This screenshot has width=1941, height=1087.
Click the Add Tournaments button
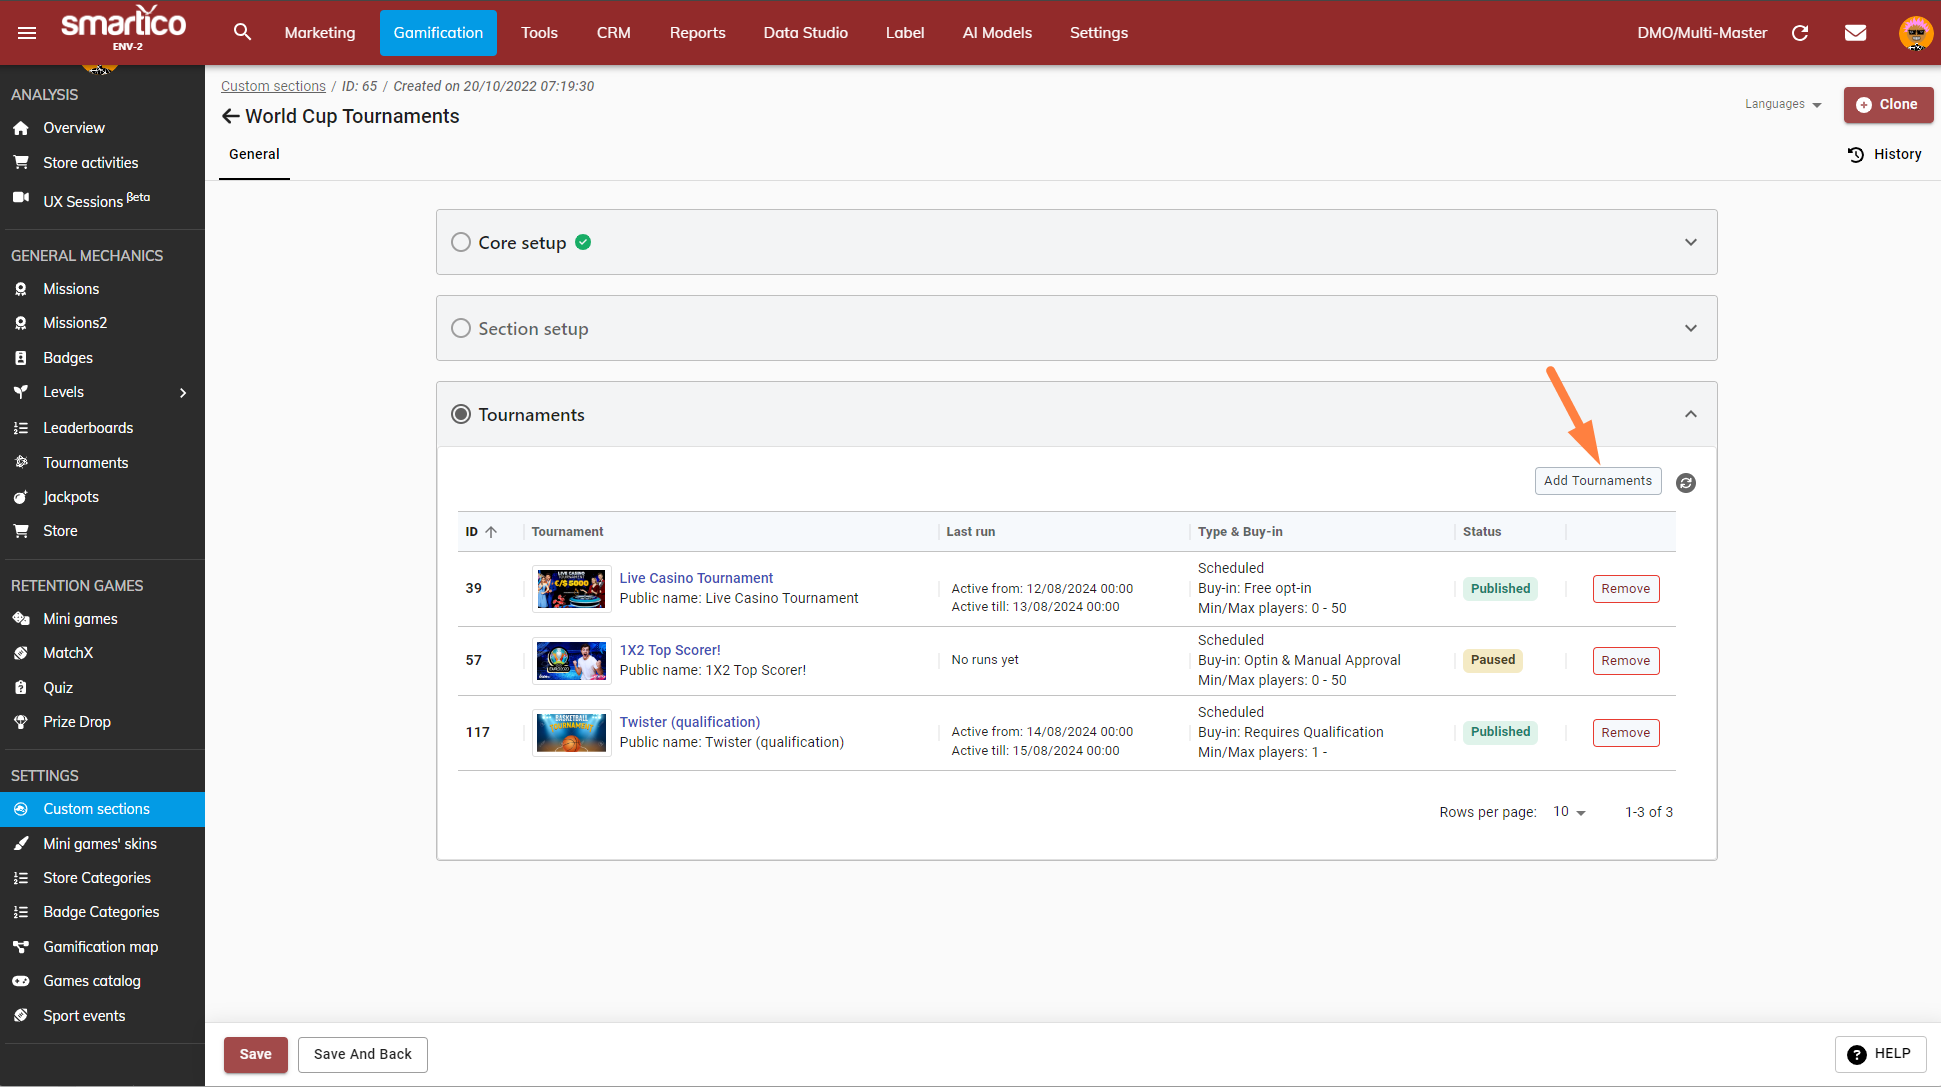coord(1597,481)
